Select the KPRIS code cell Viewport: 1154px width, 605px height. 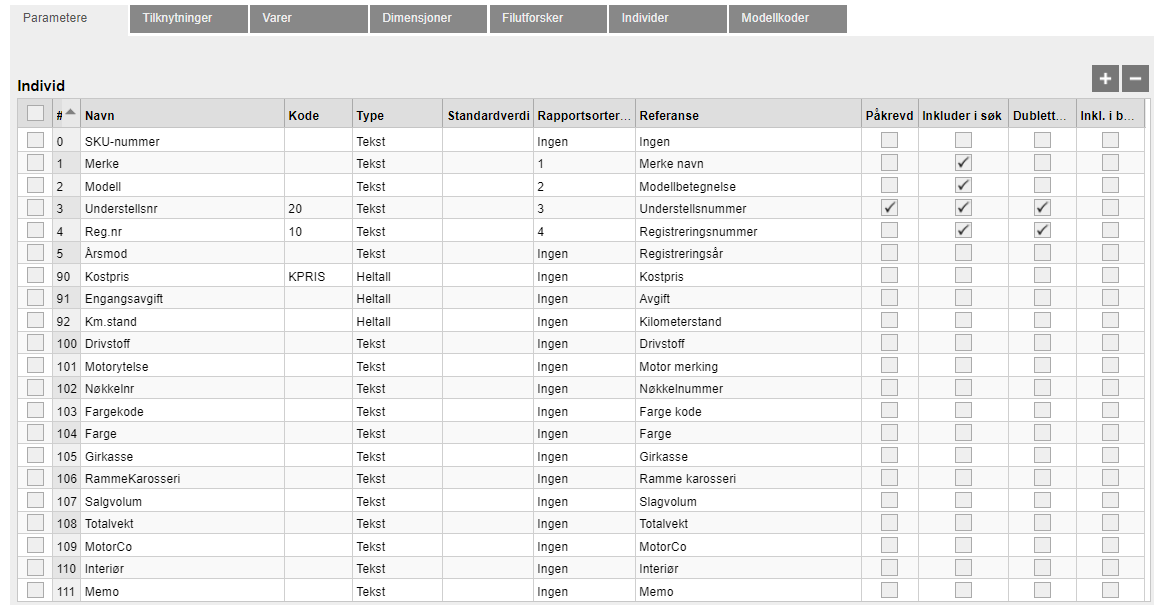(x=318, y=276)
